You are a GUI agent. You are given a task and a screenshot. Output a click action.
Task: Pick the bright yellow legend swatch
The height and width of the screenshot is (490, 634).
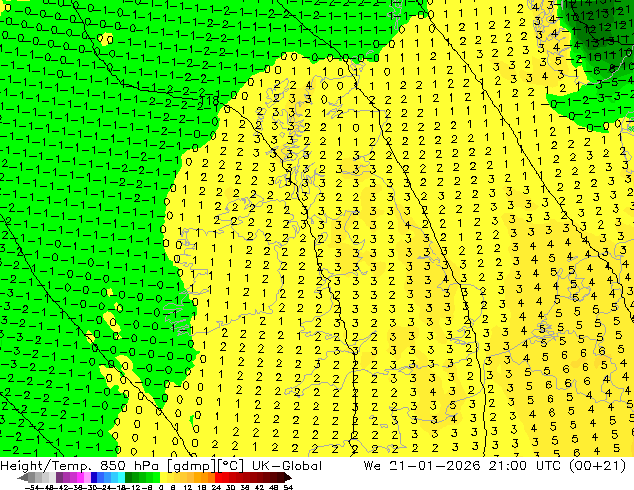(163, 478)
